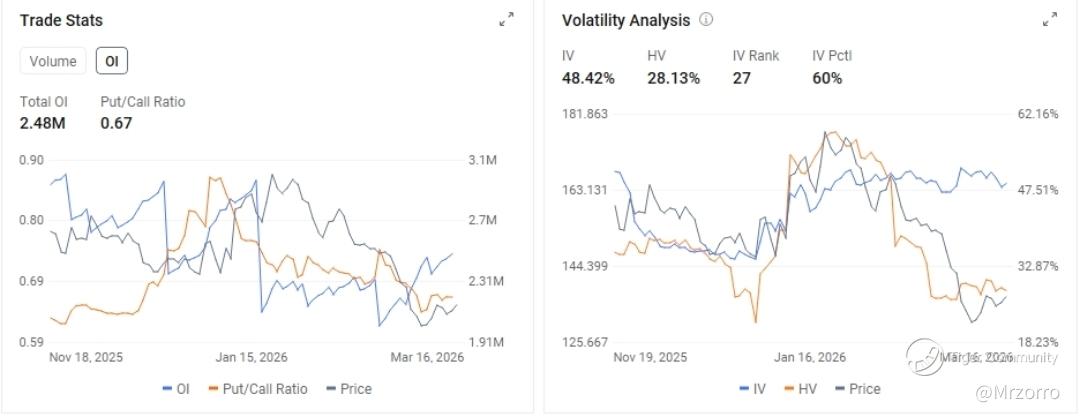Toggle the OI series in legend

coord(175,388)
